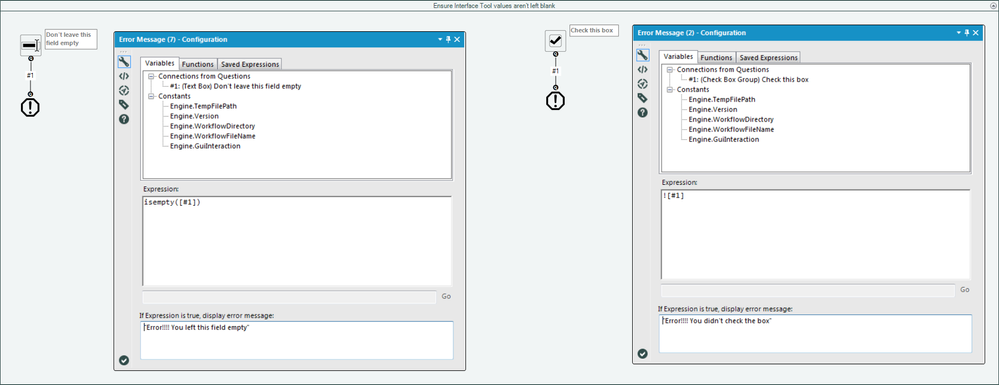Collapse Constants node in Error Message (2)
This screenshot has width=999, height=385.
click(x=670, y=90)
